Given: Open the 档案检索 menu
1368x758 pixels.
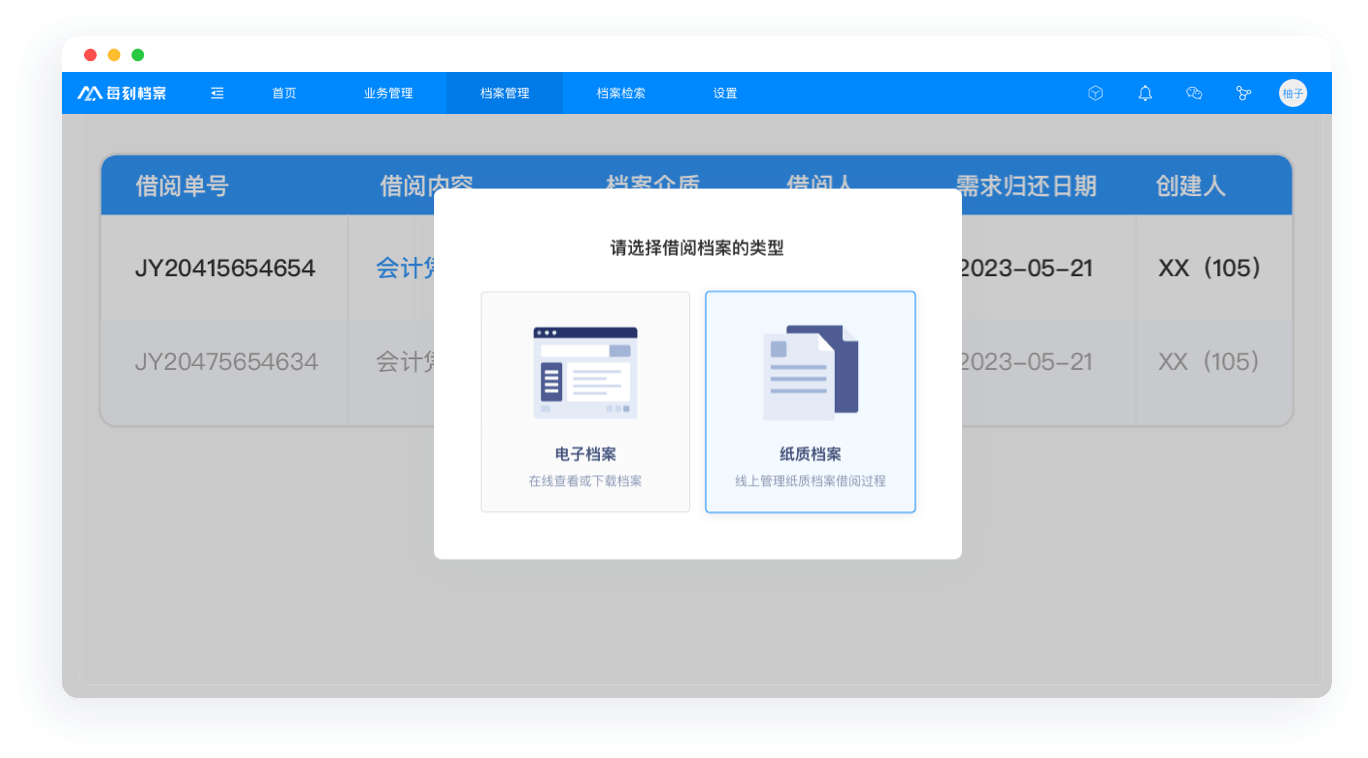Looking at the screenshot, I should [621, 93].
